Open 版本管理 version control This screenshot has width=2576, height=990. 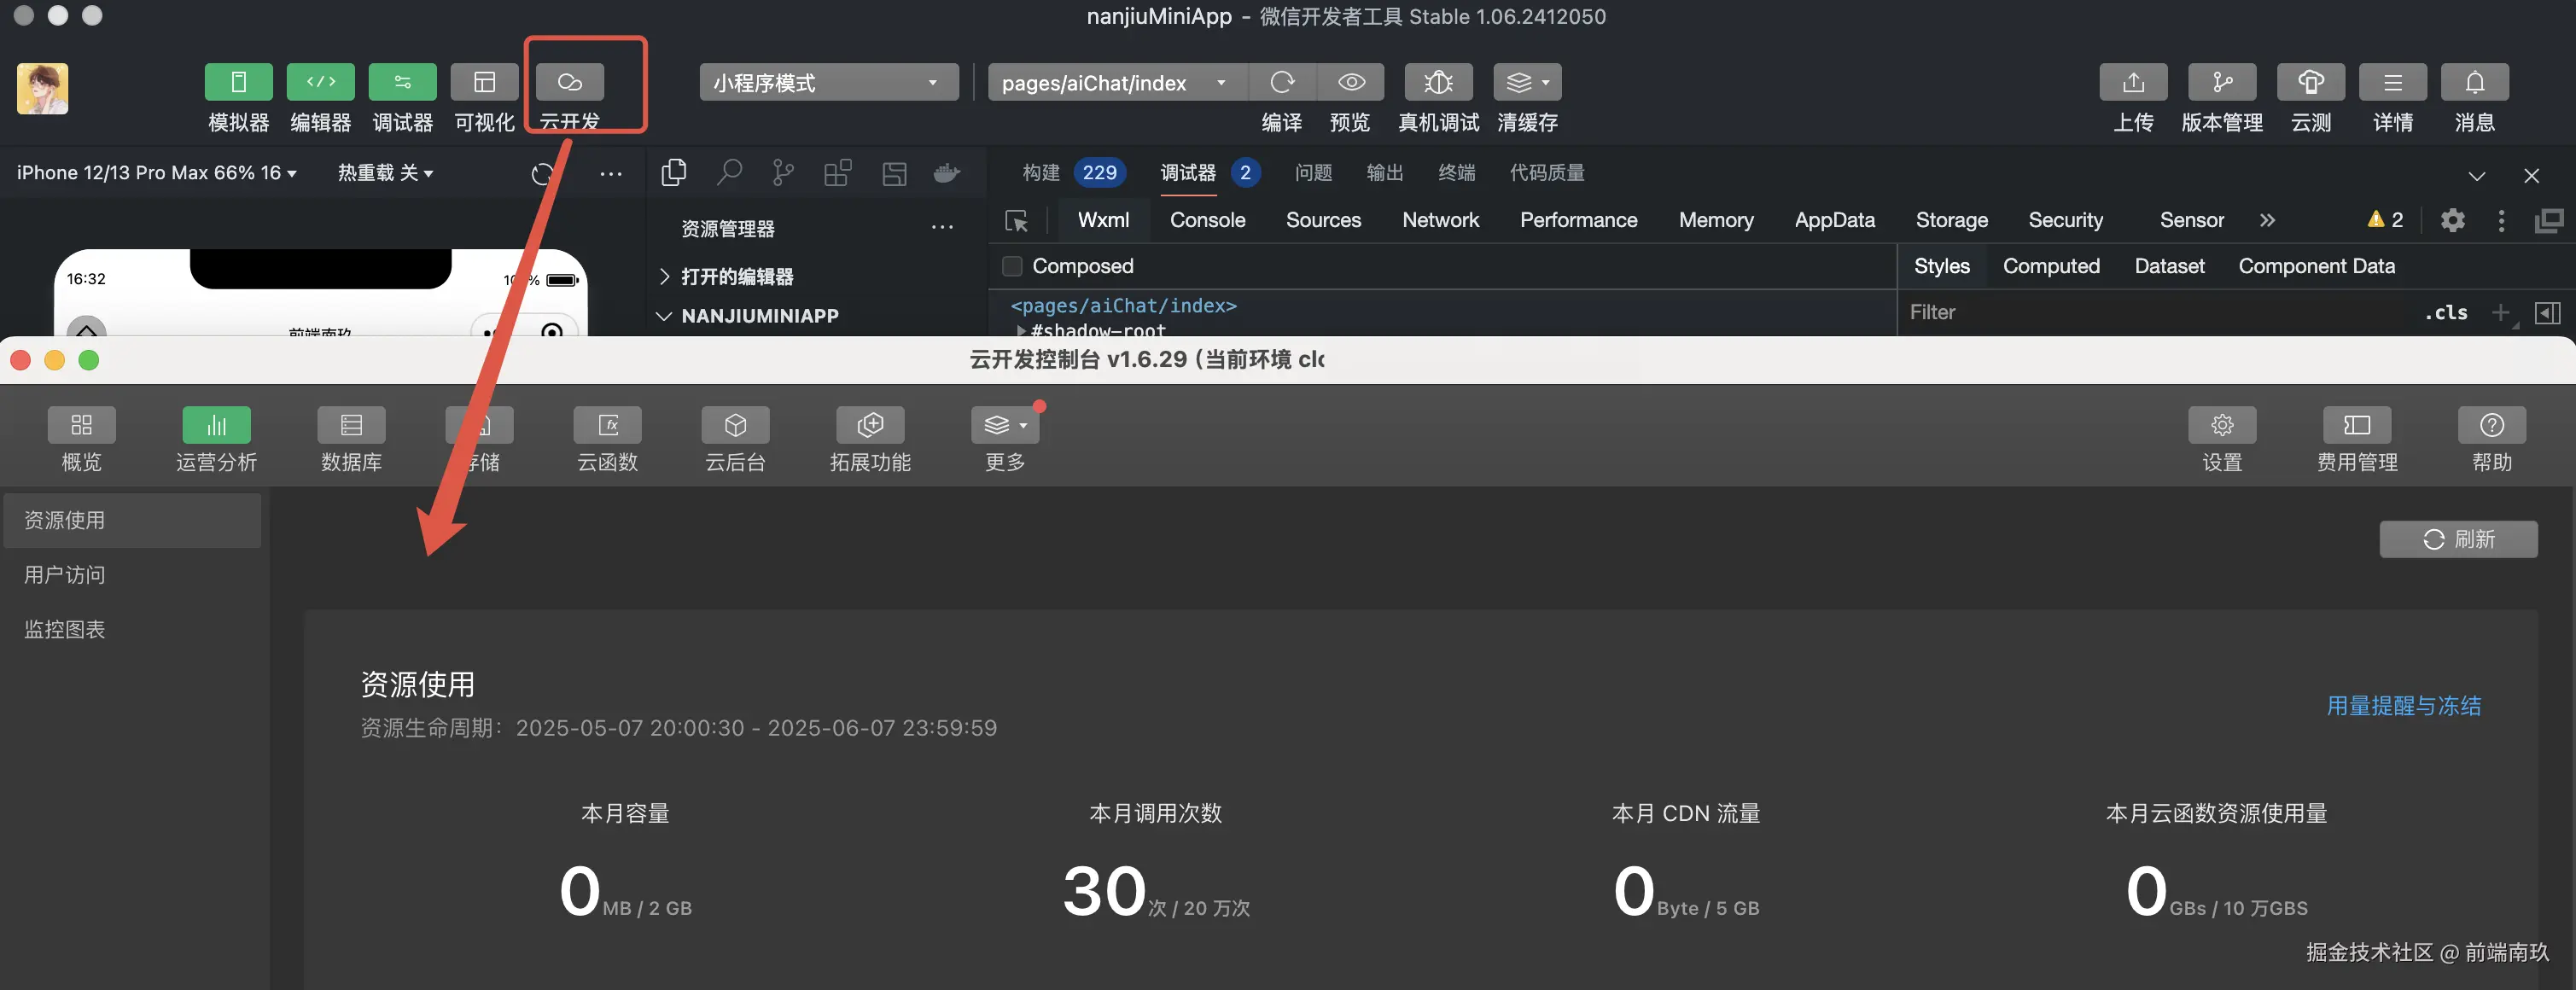pyautogui.click(x=2221, y=82)
